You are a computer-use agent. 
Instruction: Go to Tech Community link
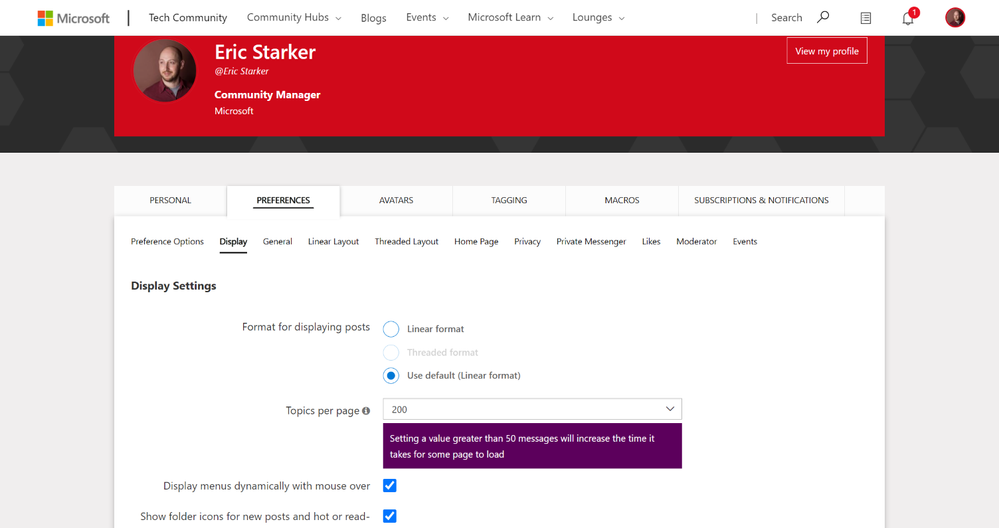pos(188,18)
